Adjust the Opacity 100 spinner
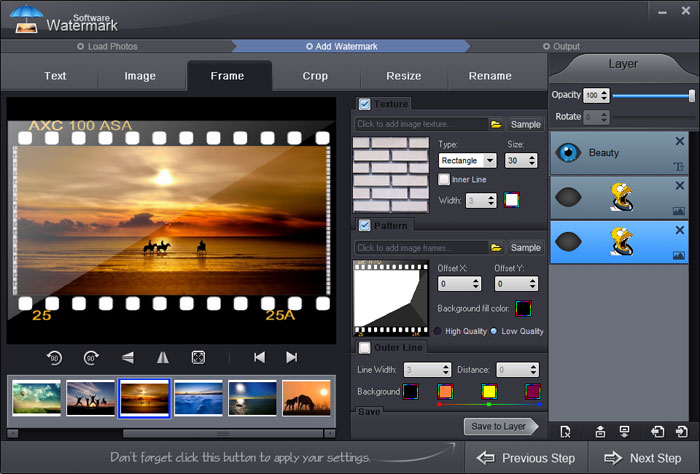 tap(596, 95)
